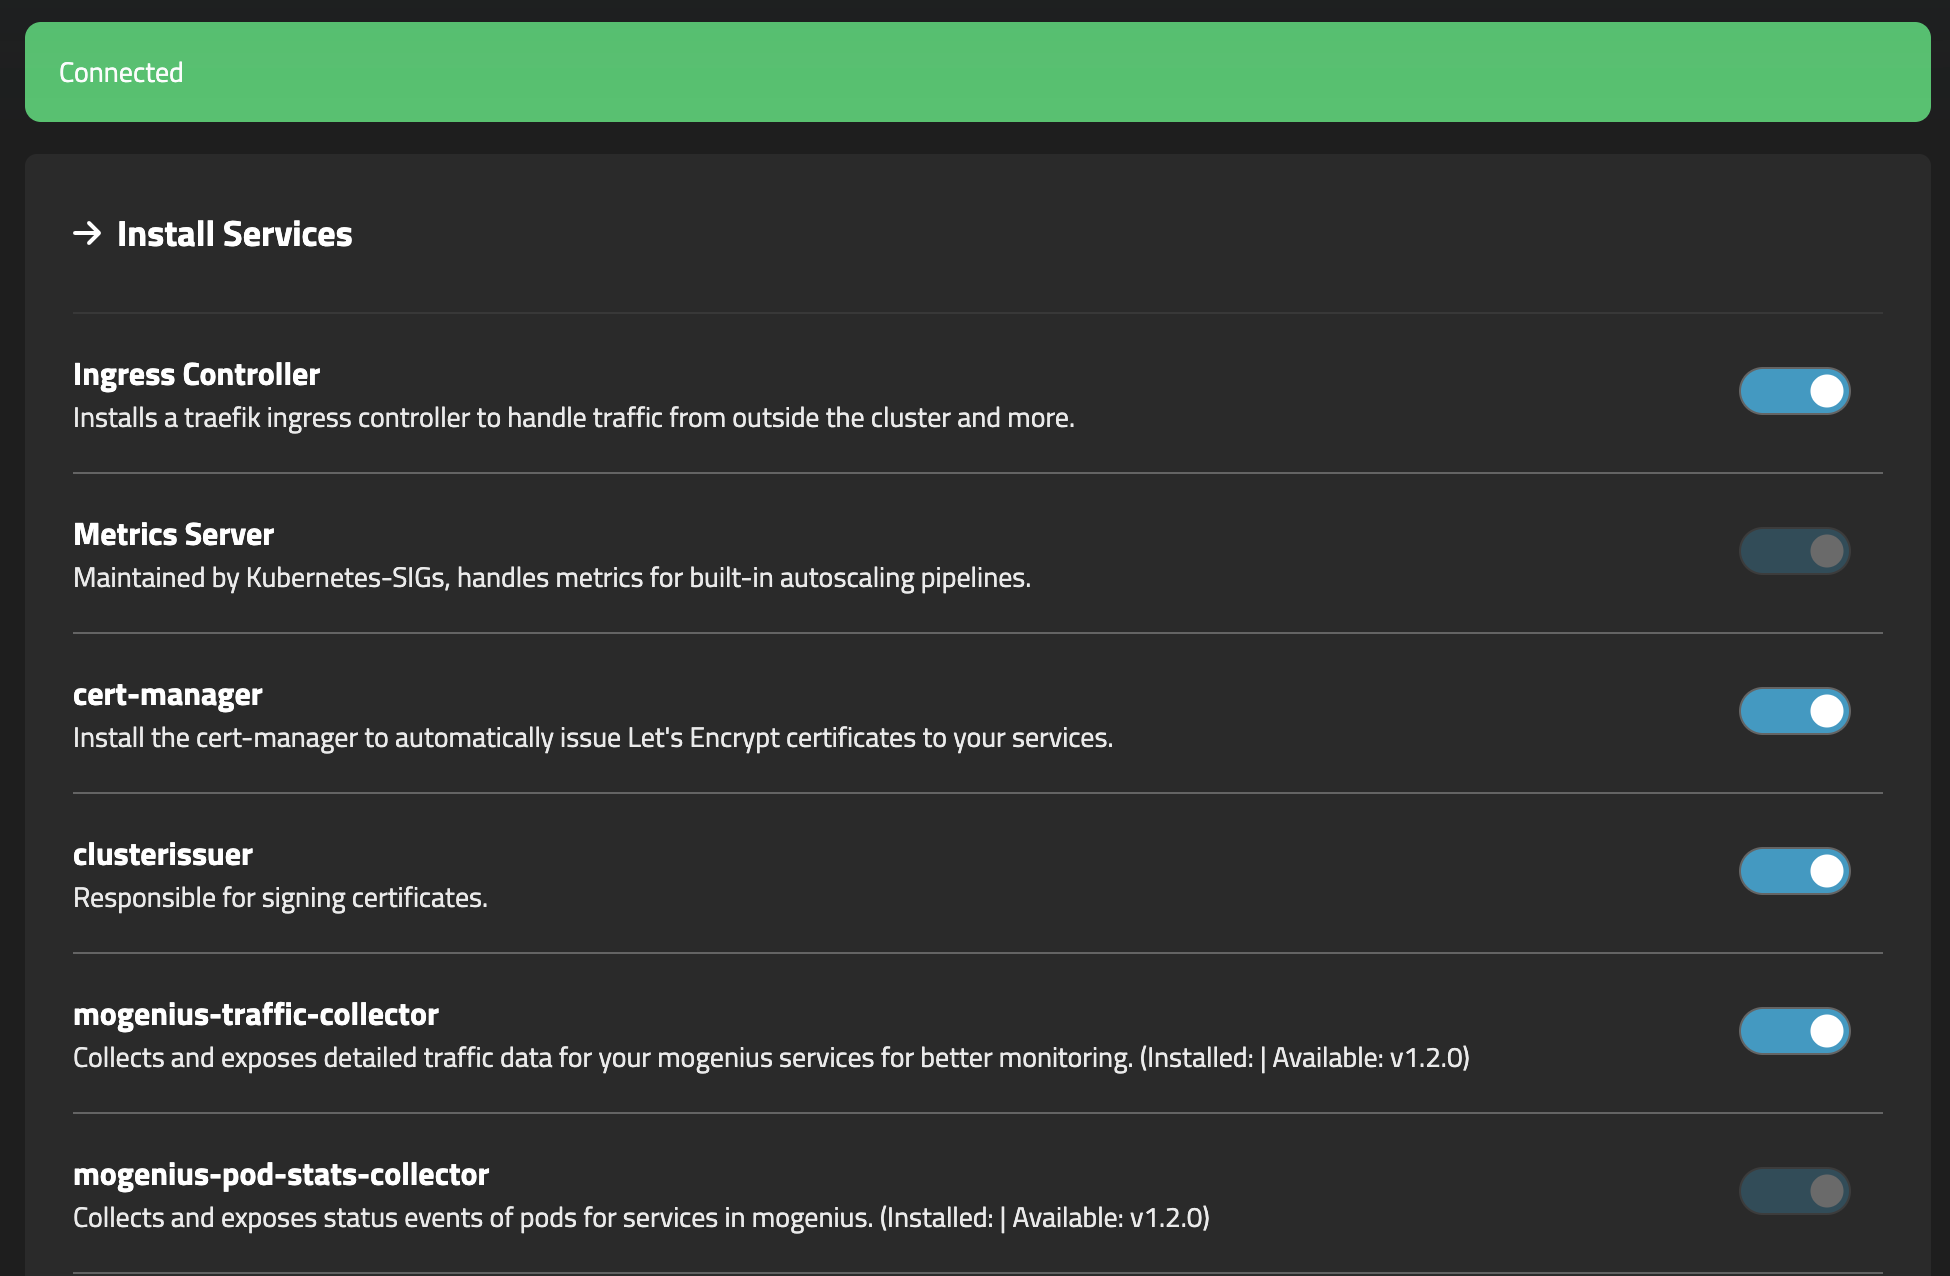The height and width of the screenshot is (1276, 1950).
Task: Click the traefik ingress controller description
Action: pyautogui.click(x=573, y=418)
